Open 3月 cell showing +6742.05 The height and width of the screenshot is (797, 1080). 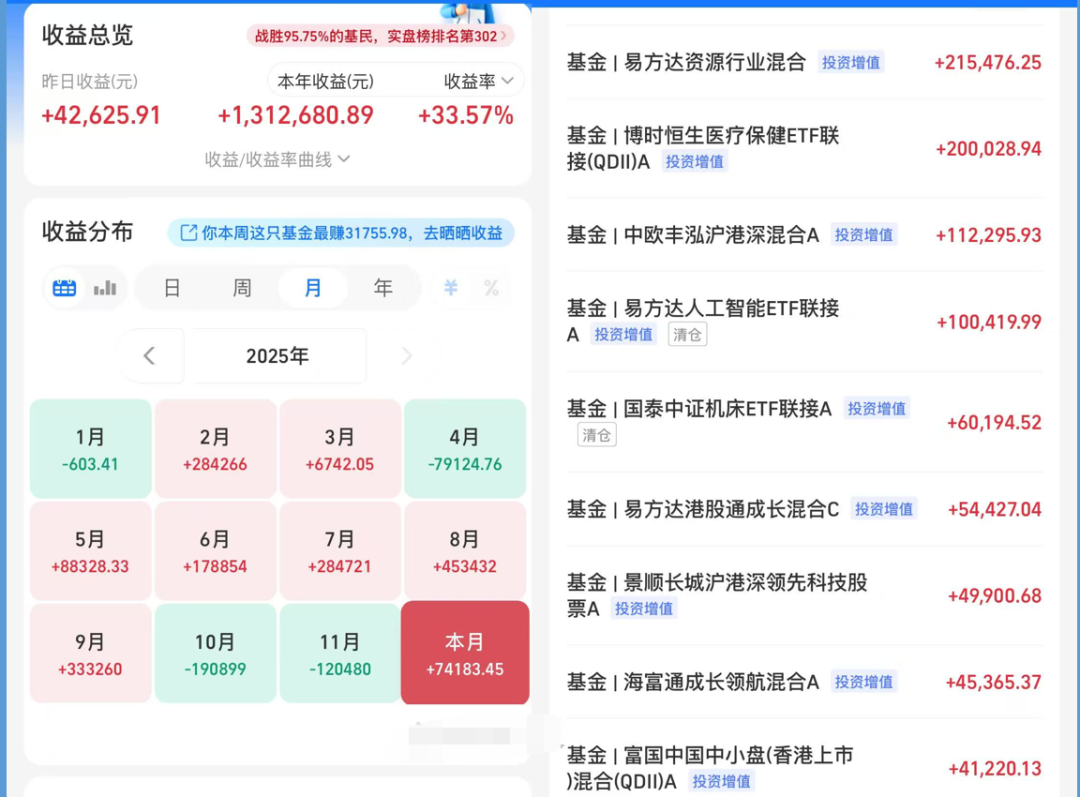[340, 448]
